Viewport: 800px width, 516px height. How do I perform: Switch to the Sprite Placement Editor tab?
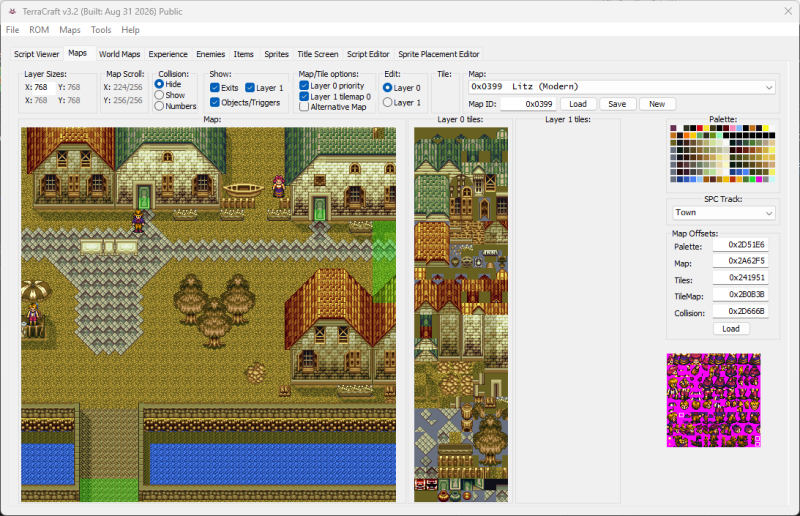[x=438, y=54]
